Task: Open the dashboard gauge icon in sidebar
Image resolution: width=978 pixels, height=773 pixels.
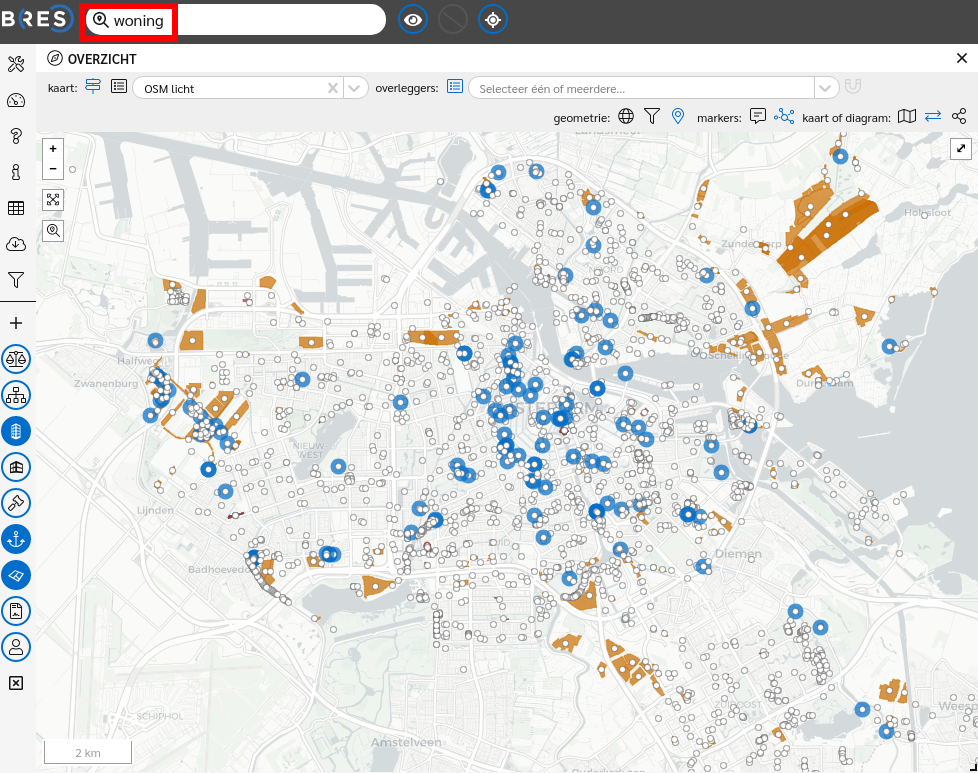Action: tap(16, 100)
